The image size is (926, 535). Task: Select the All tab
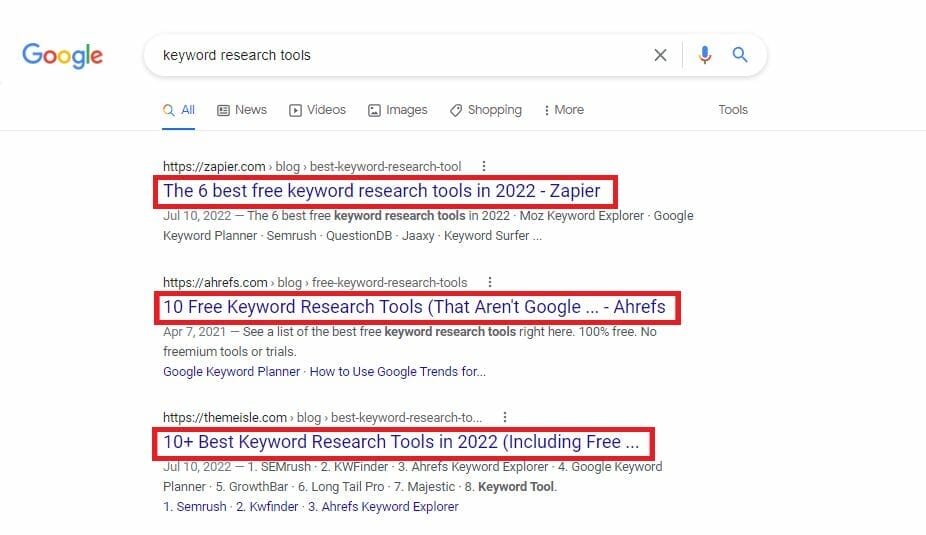click(179, 110)
